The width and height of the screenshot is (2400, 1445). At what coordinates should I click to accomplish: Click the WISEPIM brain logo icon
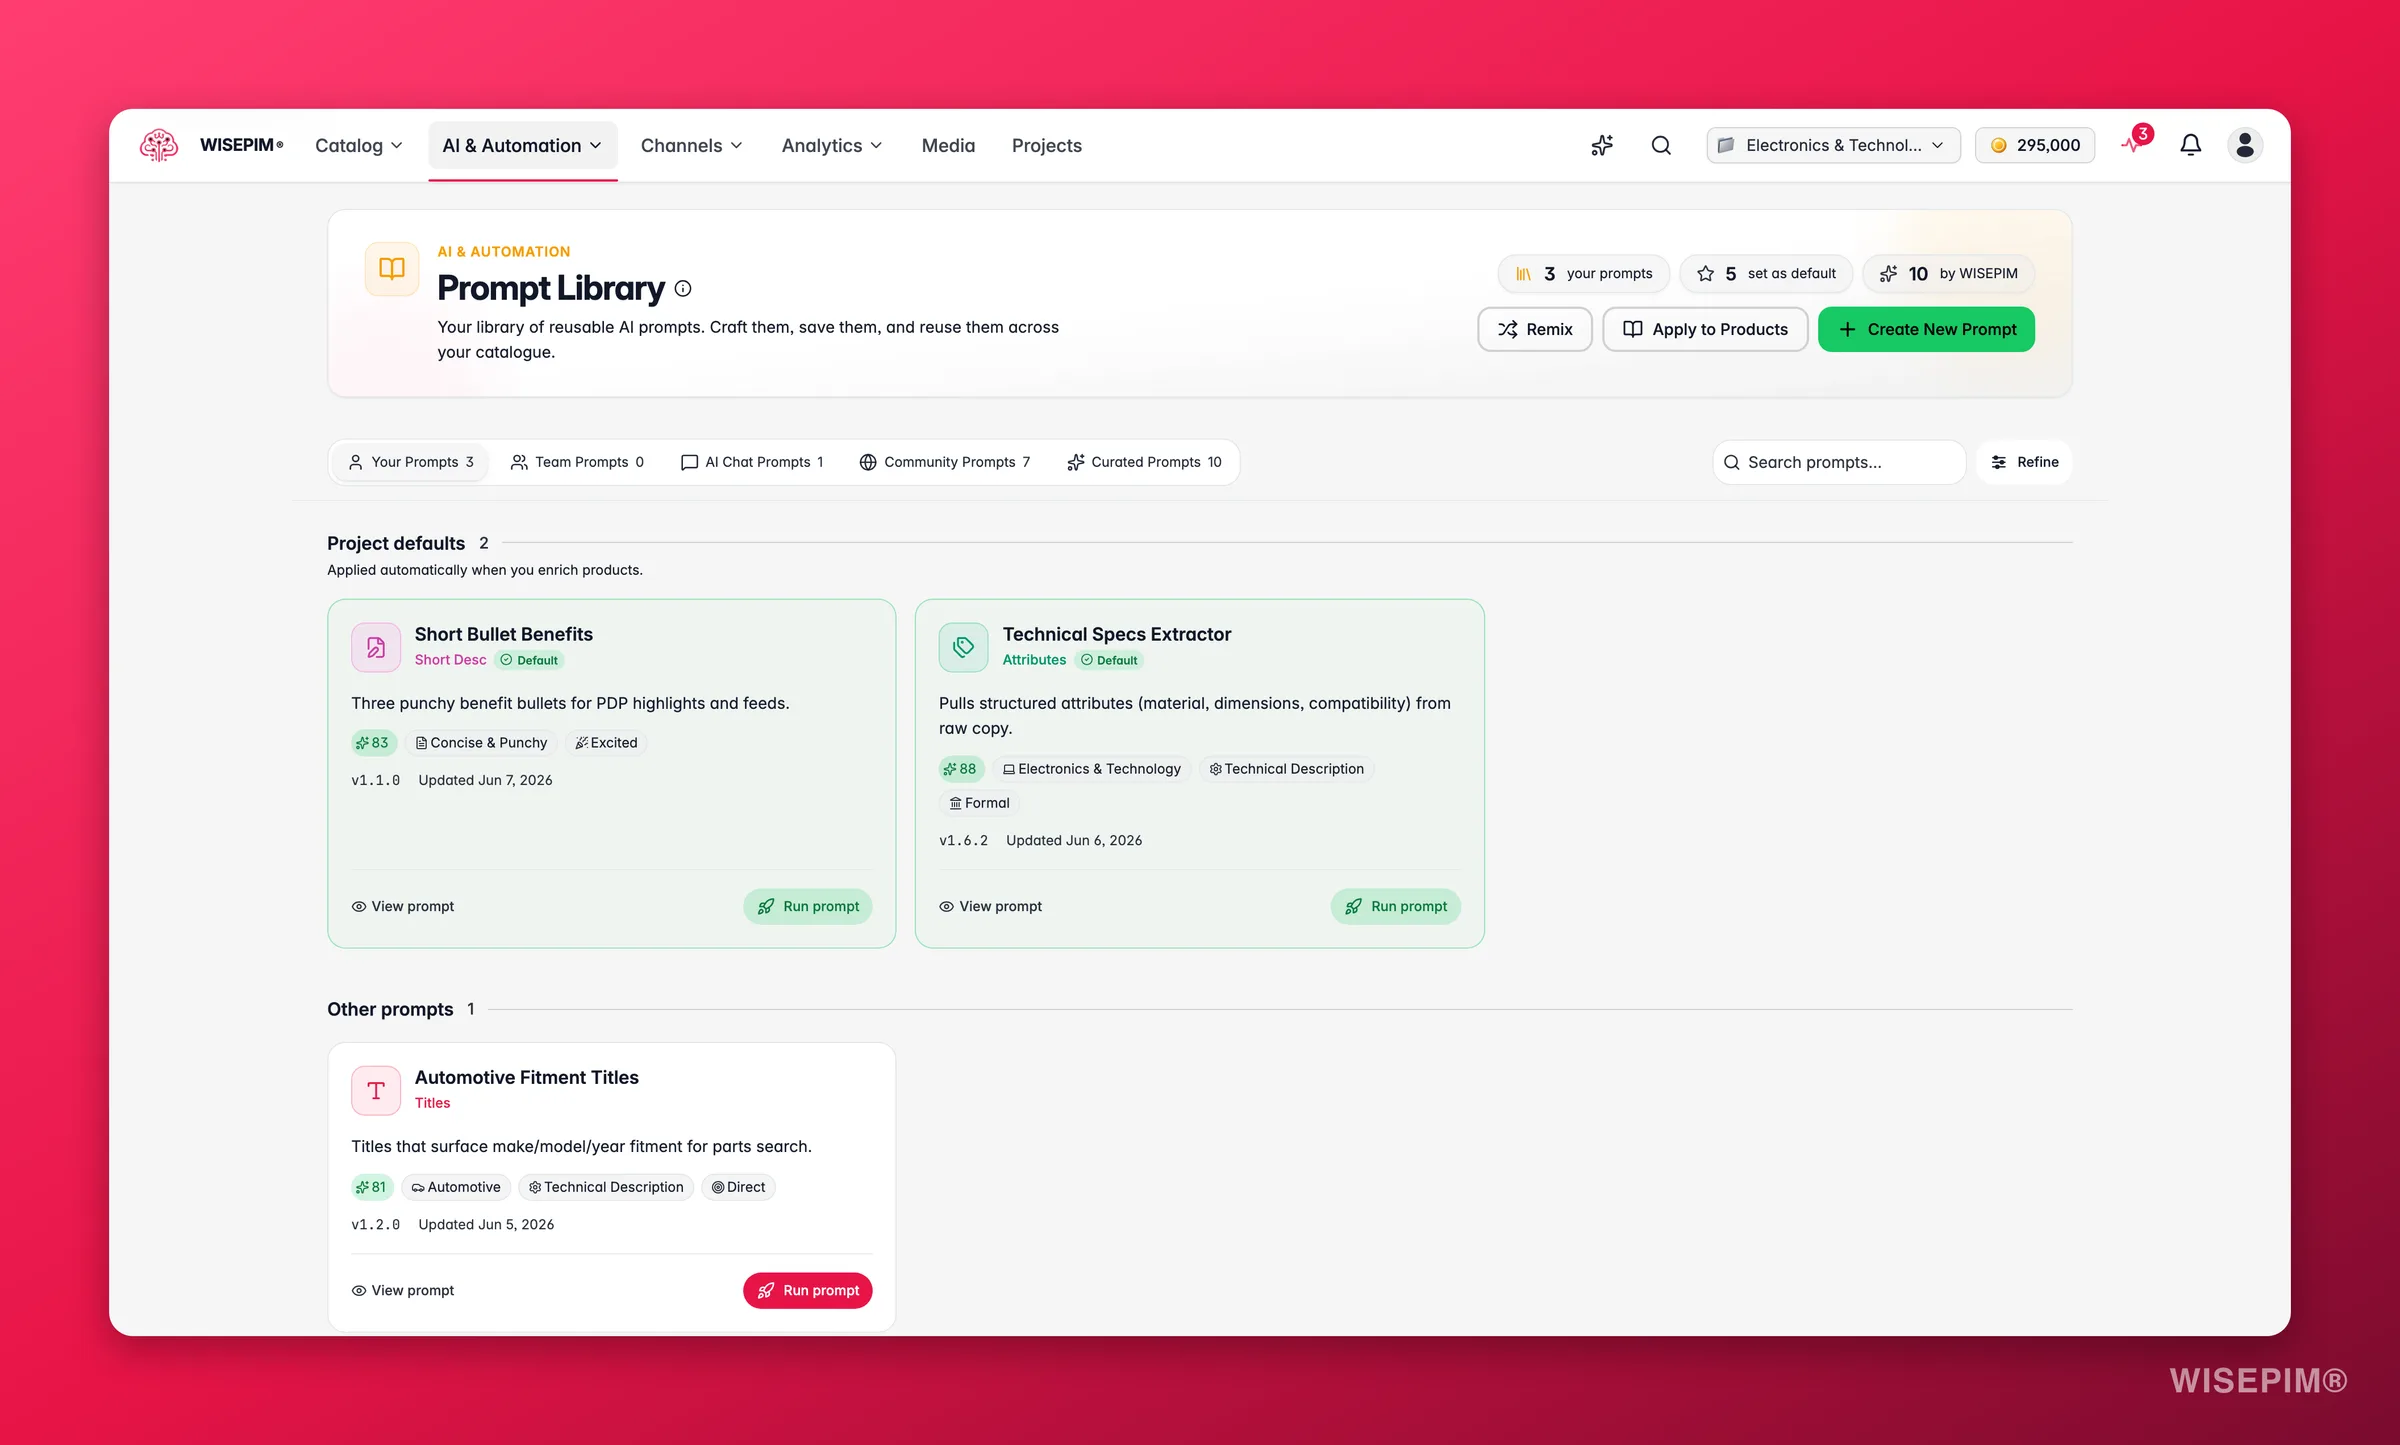coord(159,145)
